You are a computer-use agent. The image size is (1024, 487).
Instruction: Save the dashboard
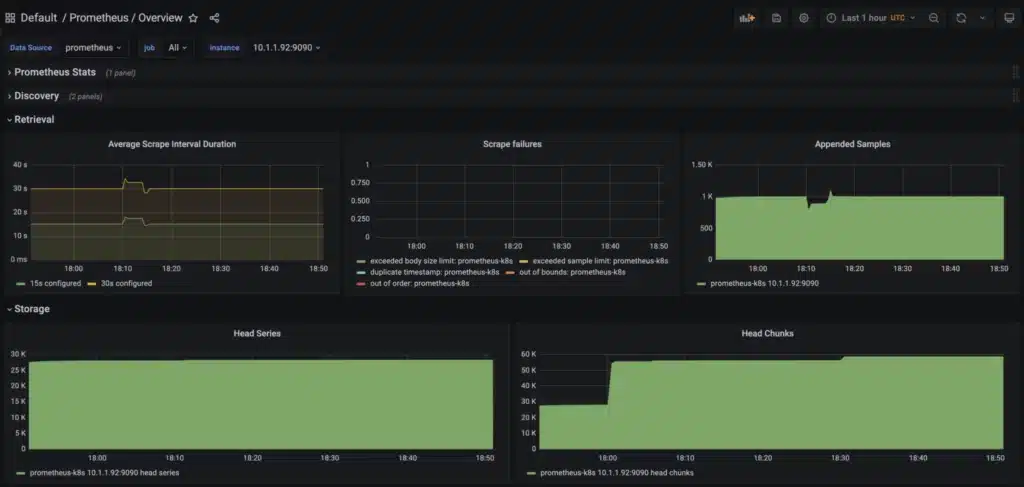tap(776, 18)
